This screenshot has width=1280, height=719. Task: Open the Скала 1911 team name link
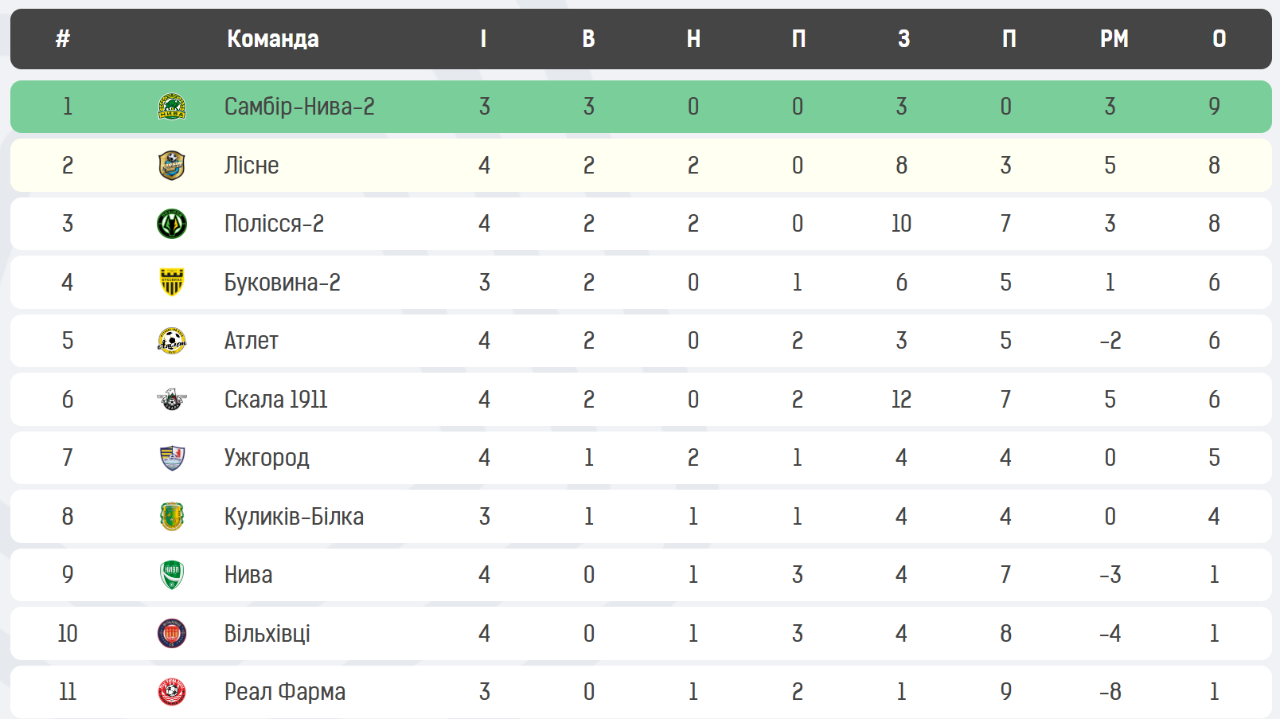coord(276,400)
